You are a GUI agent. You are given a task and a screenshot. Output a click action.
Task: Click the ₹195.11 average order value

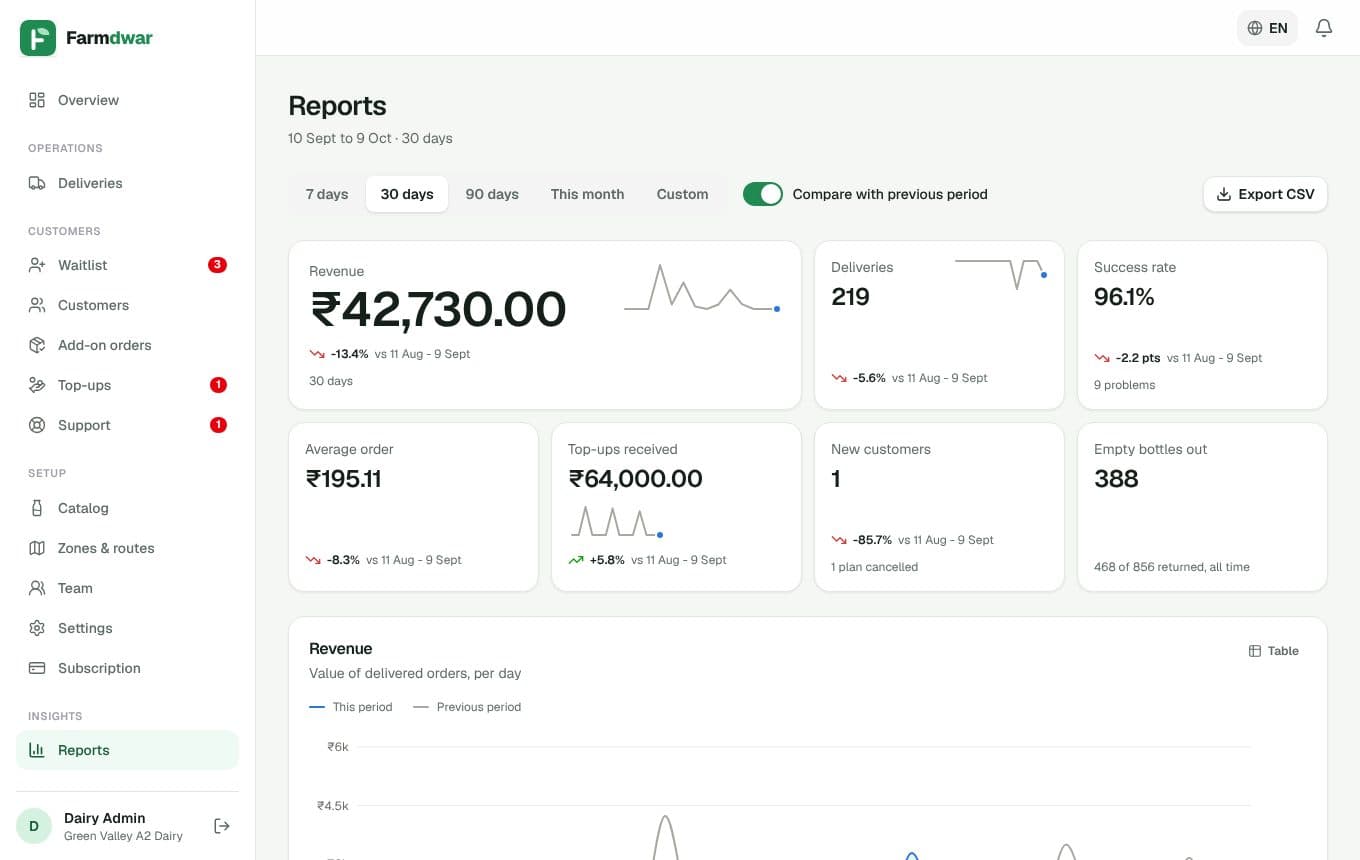(x=343, y=479)
